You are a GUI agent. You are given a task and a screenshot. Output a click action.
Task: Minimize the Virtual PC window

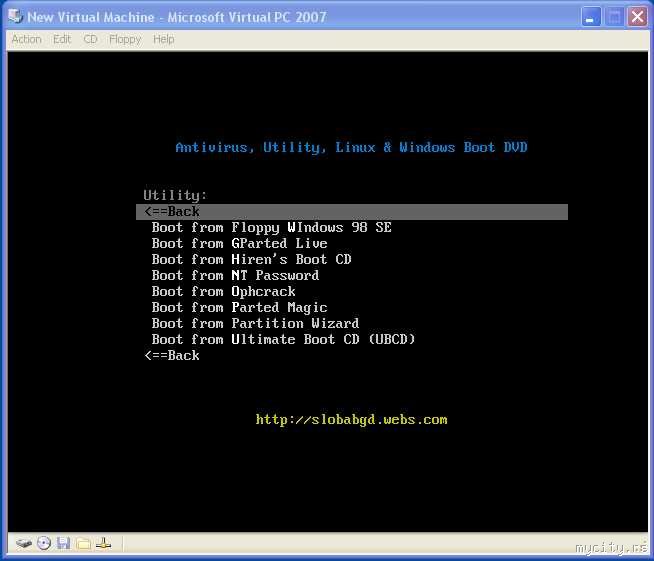point(591,17)
